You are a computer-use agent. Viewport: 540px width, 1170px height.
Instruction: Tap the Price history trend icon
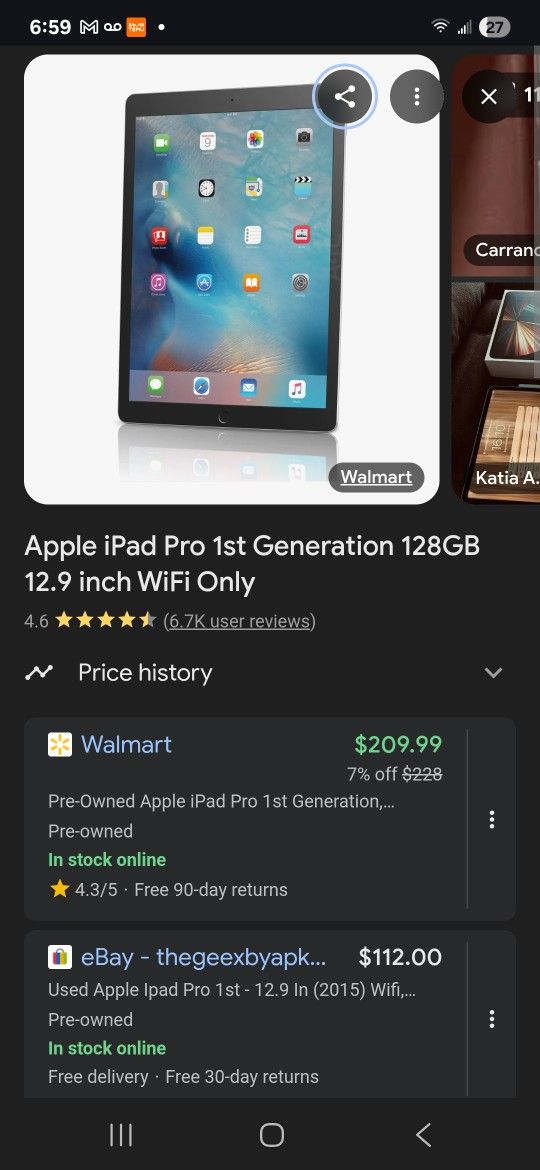tap(39, 672)
